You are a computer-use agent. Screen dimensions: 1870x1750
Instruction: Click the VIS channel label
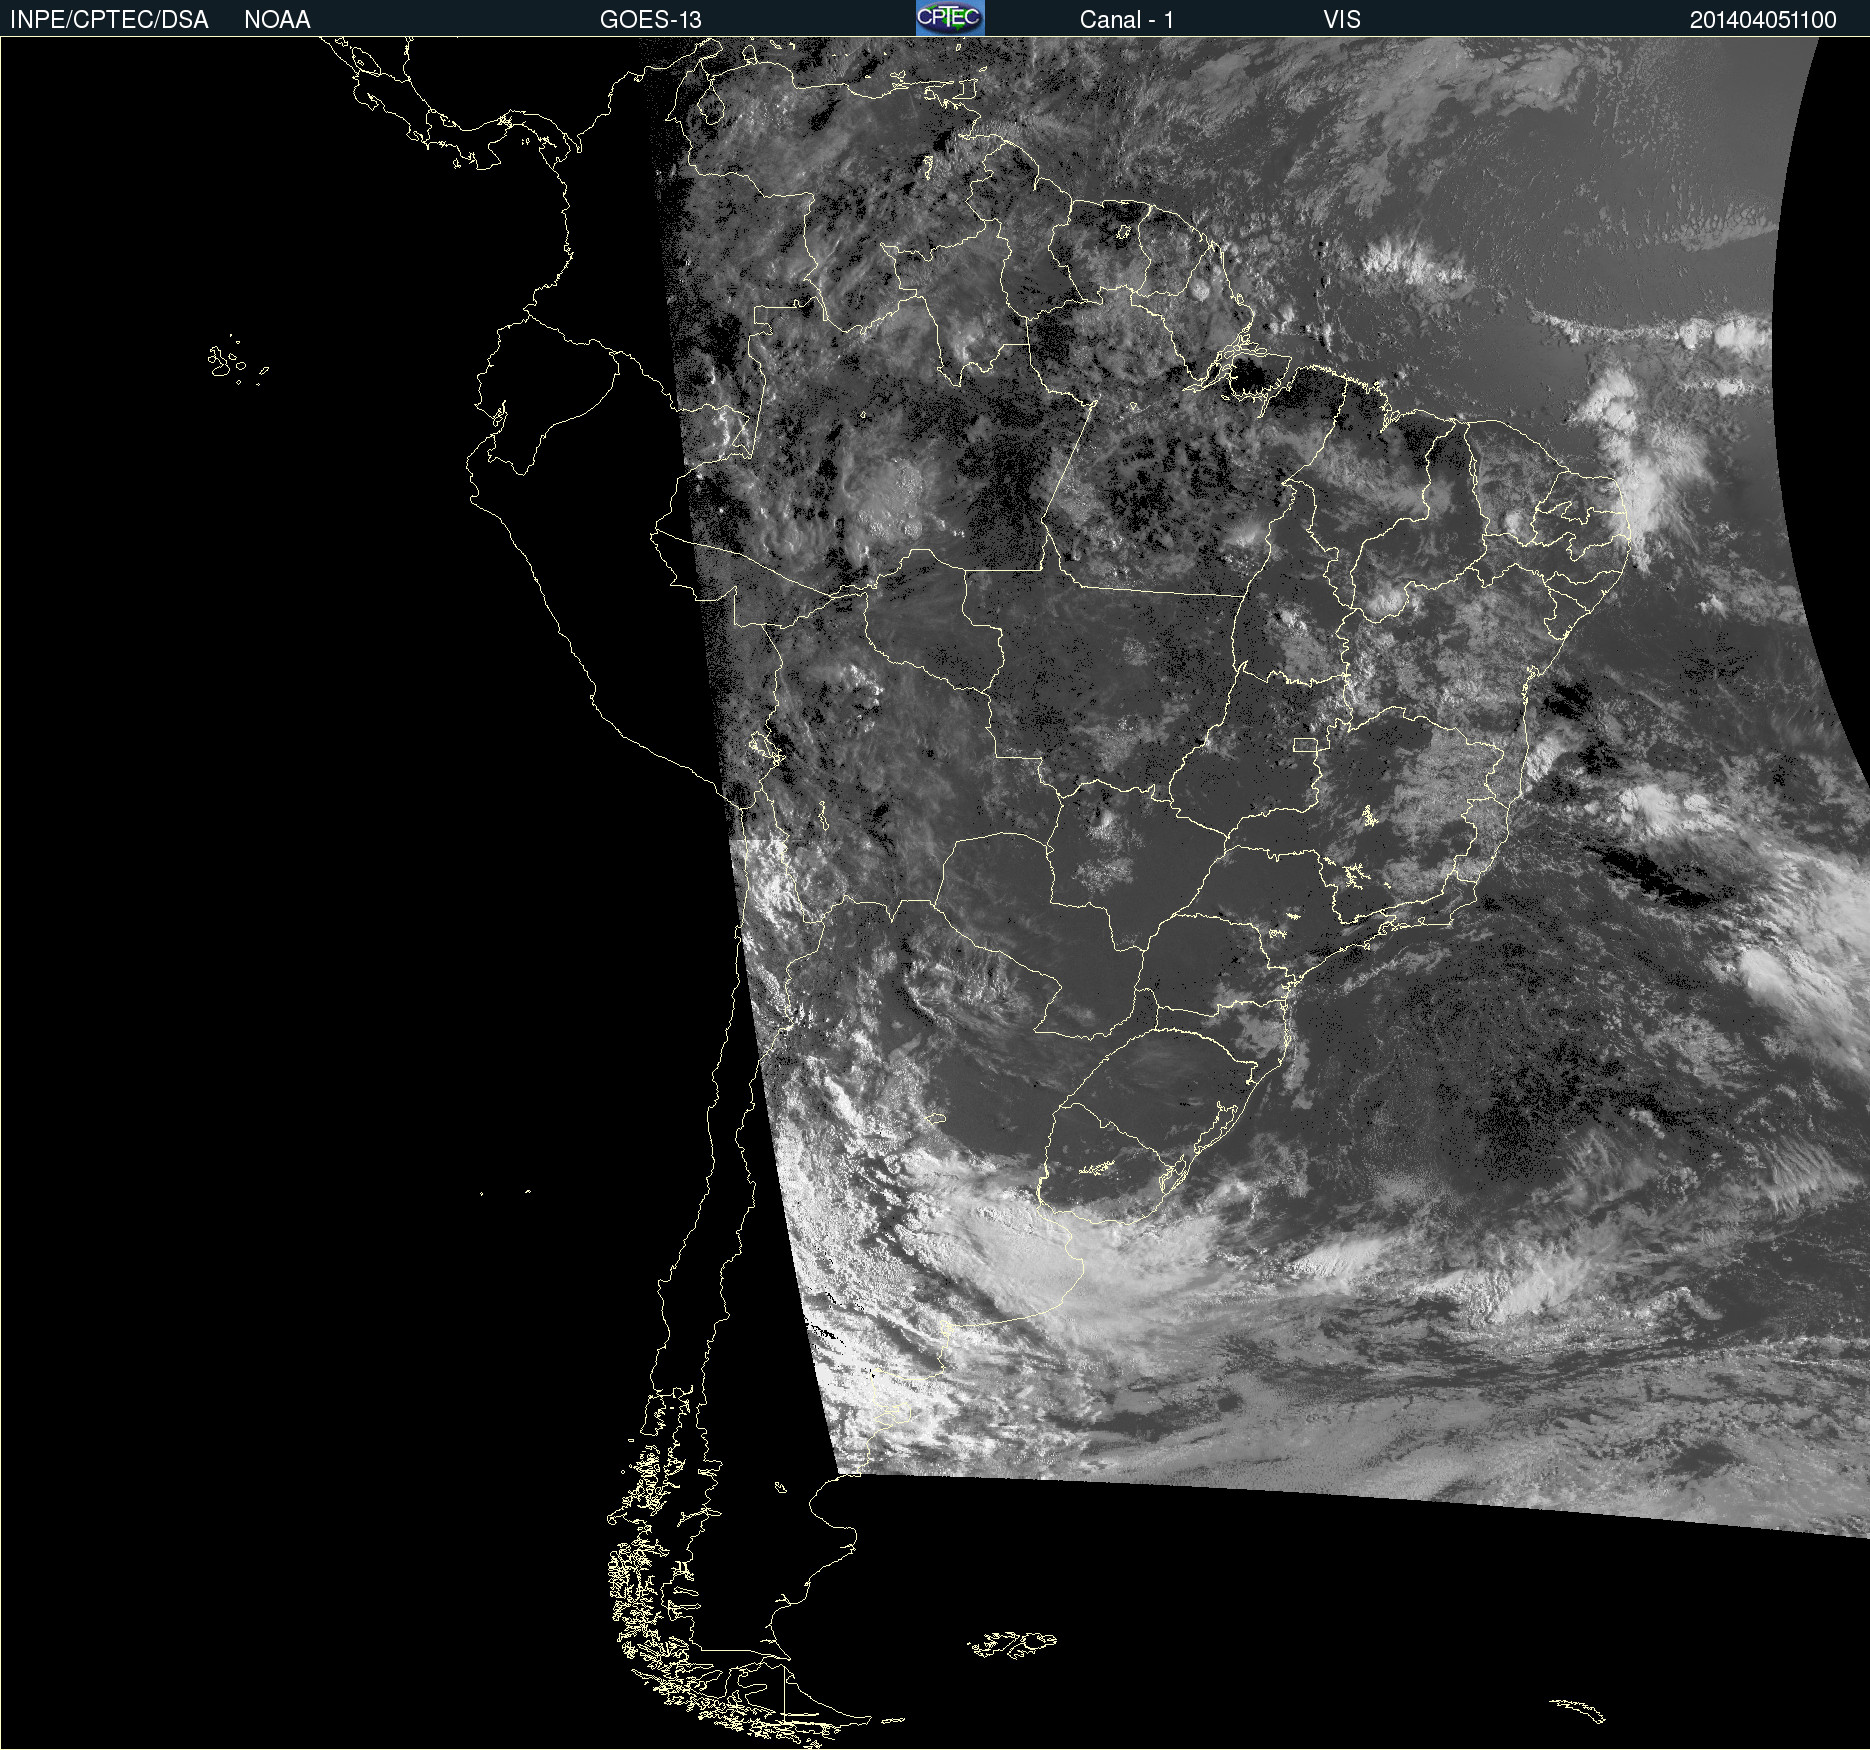click(x=1342, y=20)
